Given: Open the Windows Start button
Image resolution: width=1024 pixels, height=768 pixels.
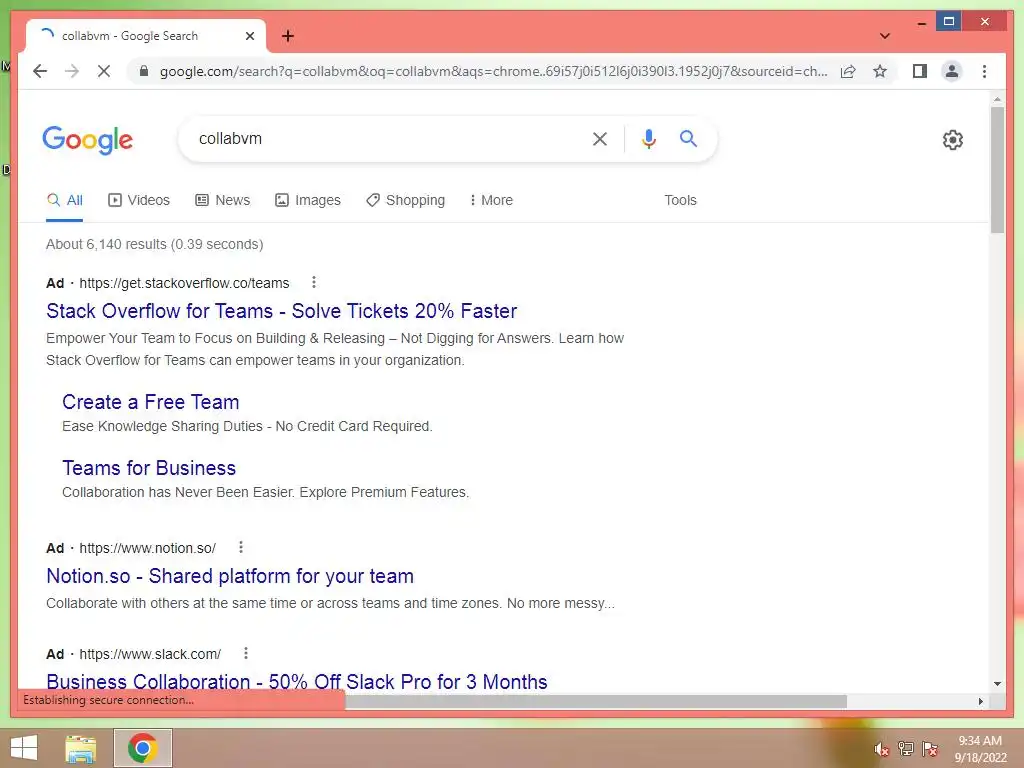Looking at the screenshot, I should (24, 748).
